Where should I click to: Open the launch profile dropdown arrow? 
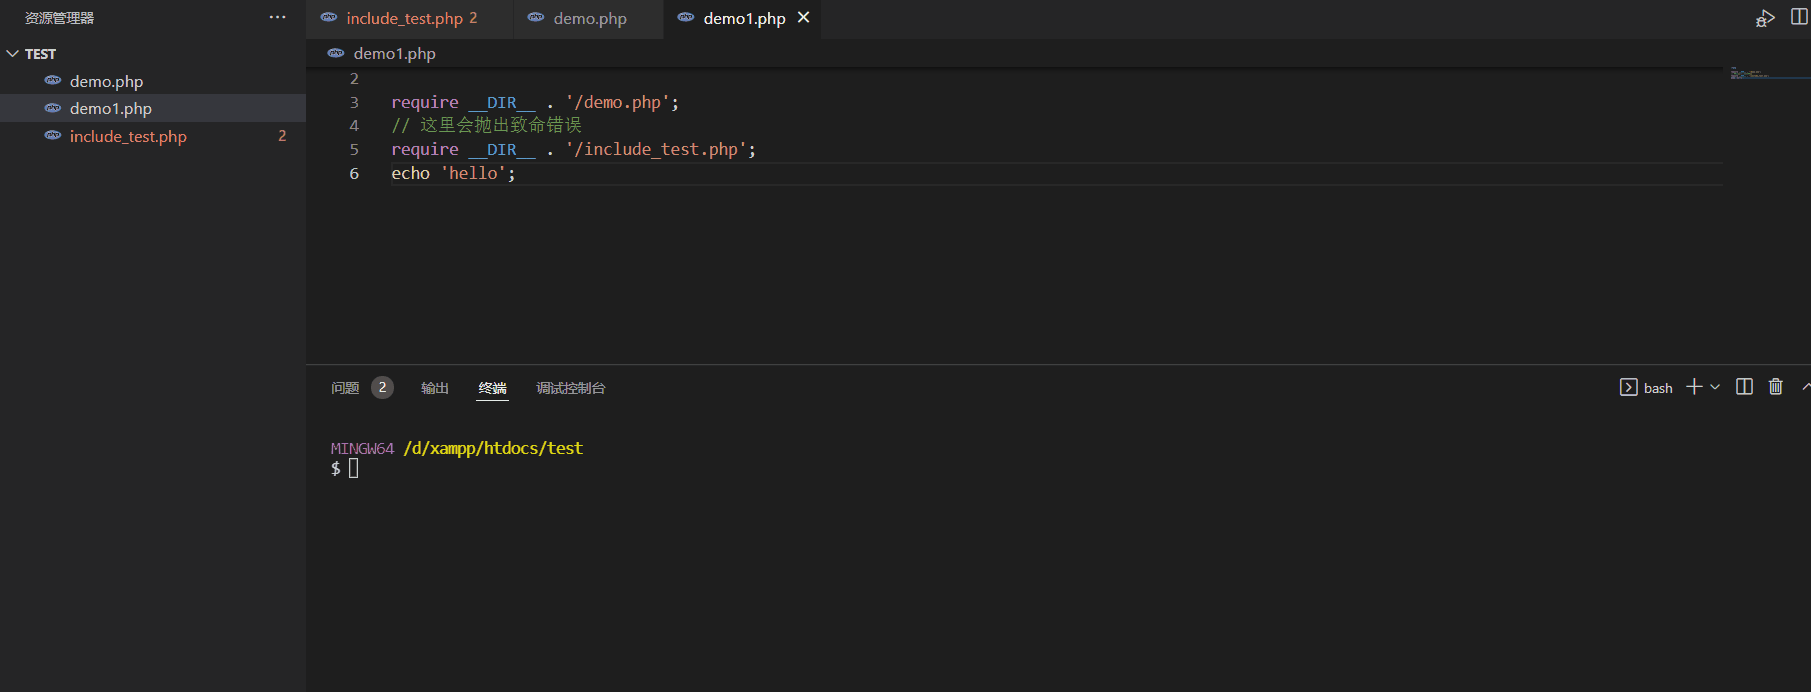tap(1715, 387)
